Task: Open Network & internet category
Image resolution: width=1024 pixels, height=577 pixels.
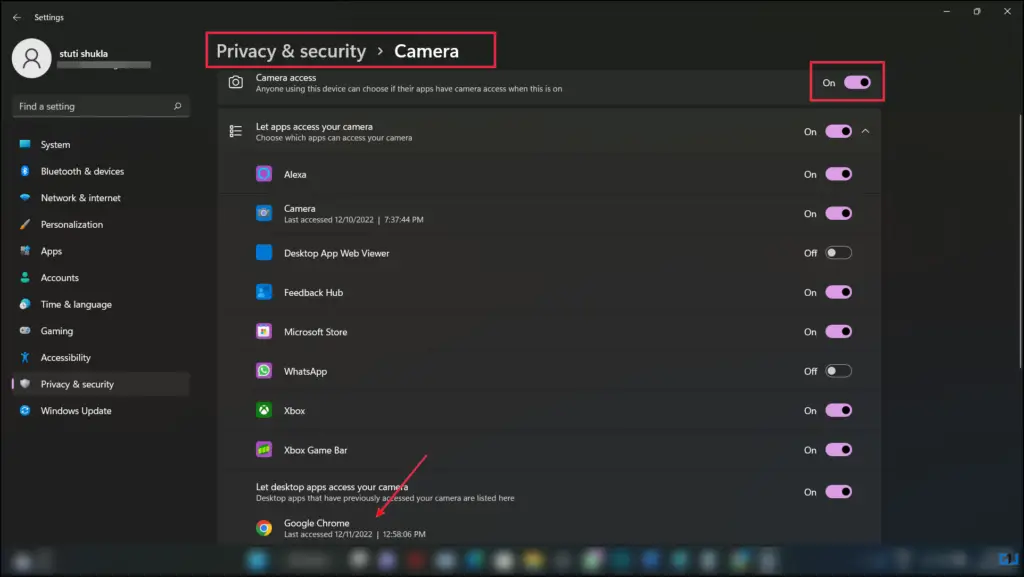Action: coord(101,198)
